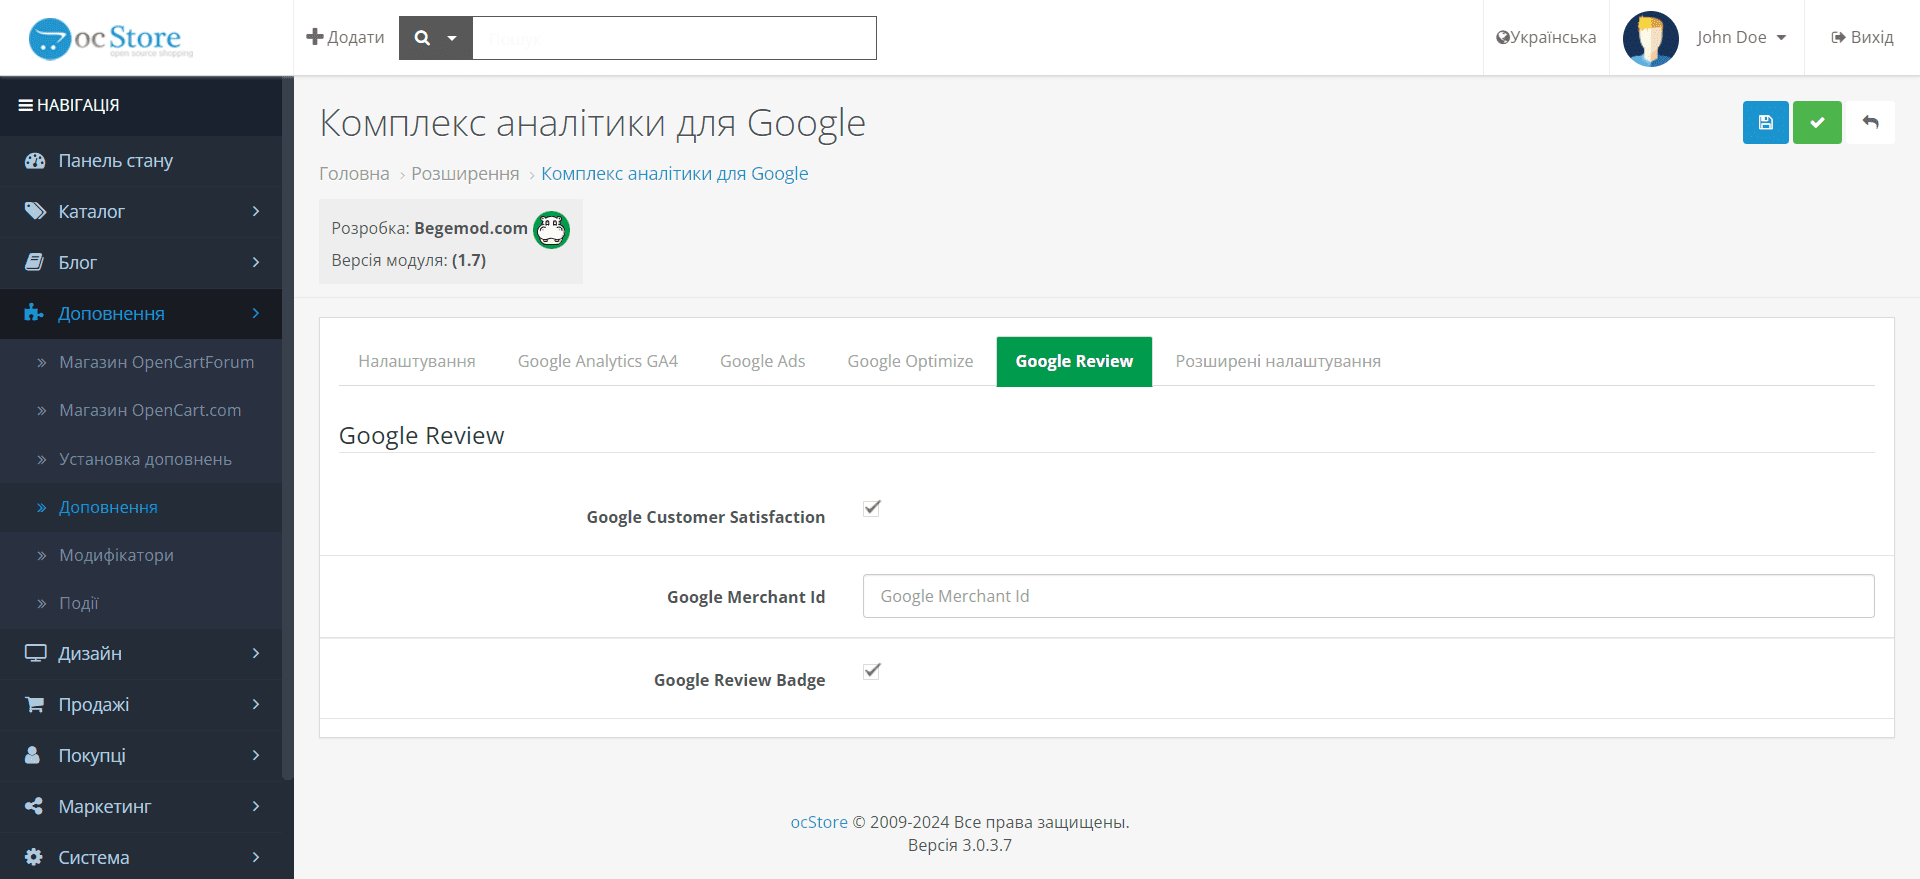Click the Google Merchant Id input field

(x=1368, y=596)
